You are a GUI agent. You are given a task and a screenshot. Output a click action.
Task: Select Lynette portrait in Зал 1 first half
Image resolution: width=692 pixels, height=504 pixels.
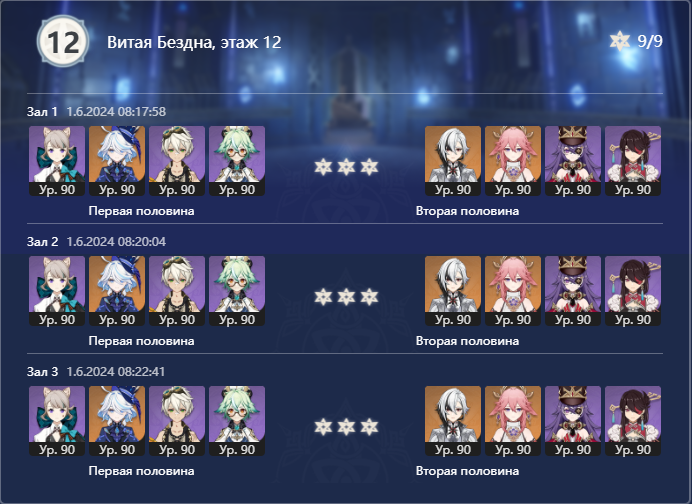[57, 161]
